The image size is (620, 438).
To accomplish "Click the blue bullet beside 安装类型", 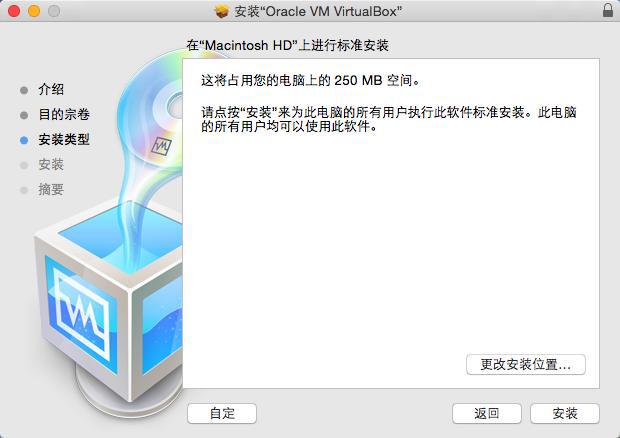I will pos(24,140).
